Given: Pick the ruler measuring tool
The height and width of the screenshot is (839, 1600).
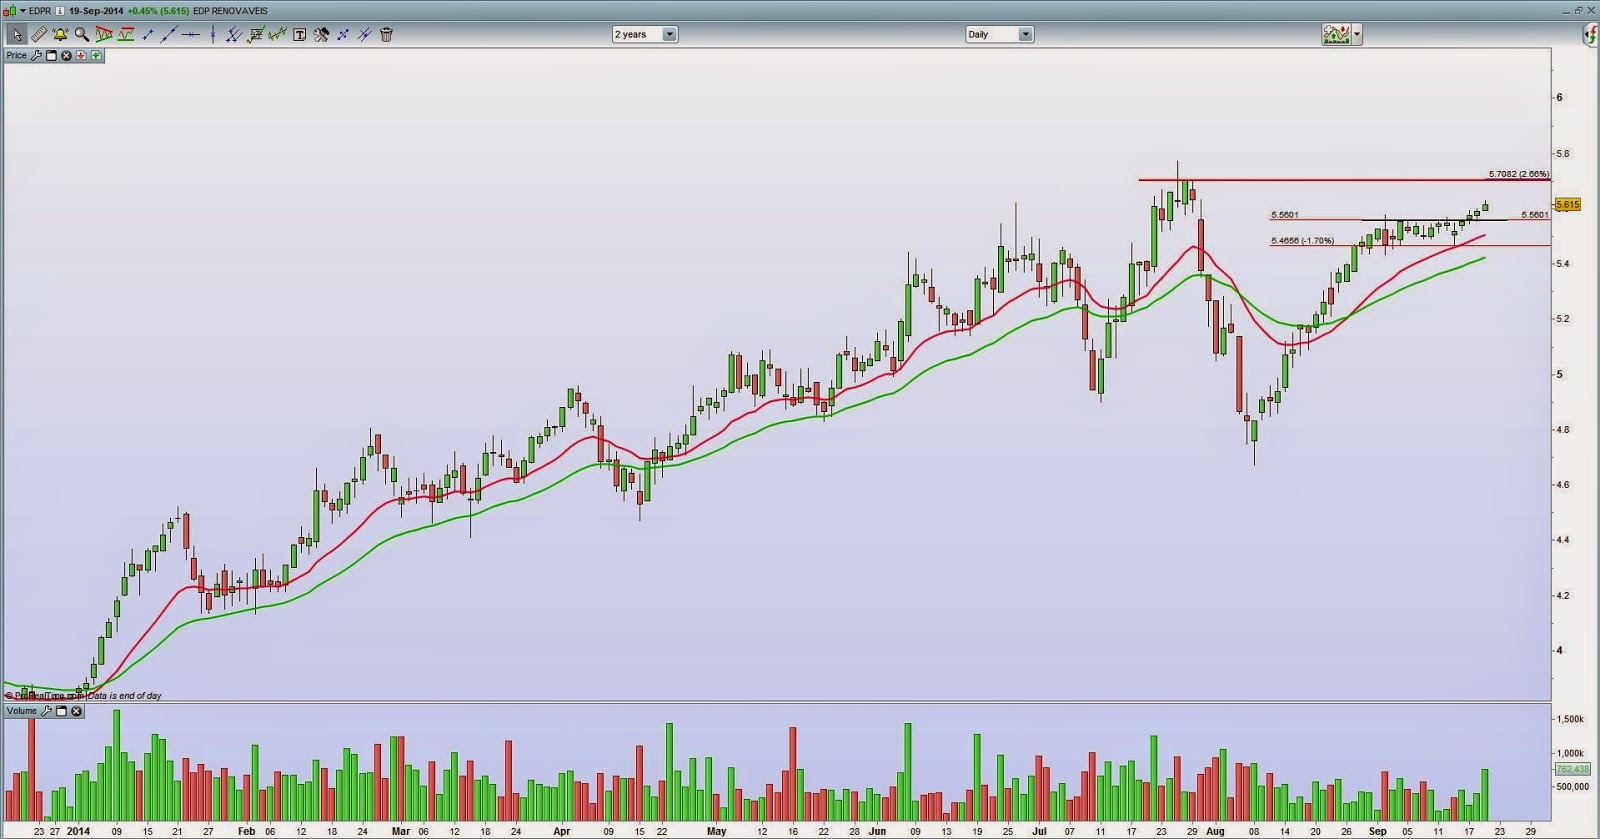Looking at the screenshot, I should pyautogui.click(x=39, y=34).
